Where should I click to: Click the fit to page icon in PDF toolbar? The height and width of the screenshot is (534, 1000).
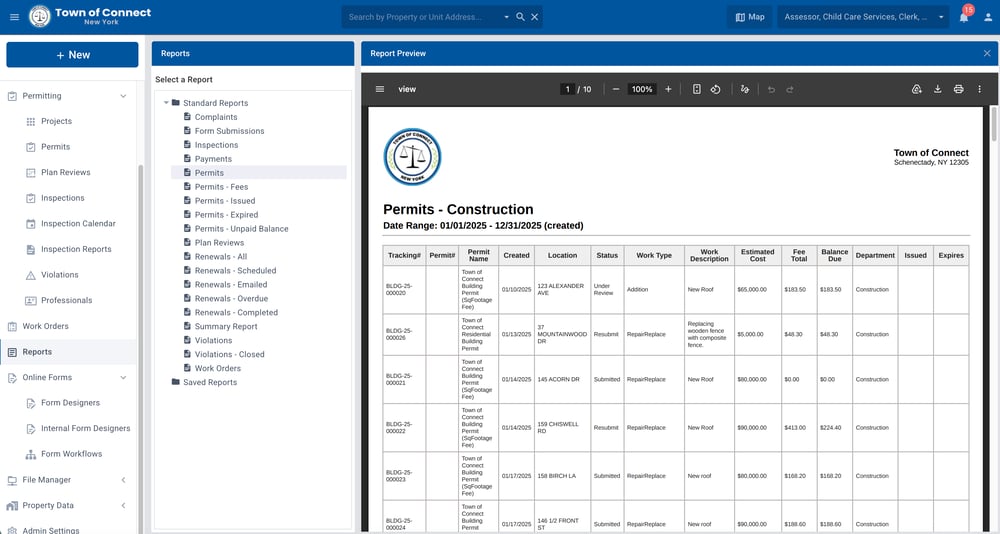pos(696,89)
